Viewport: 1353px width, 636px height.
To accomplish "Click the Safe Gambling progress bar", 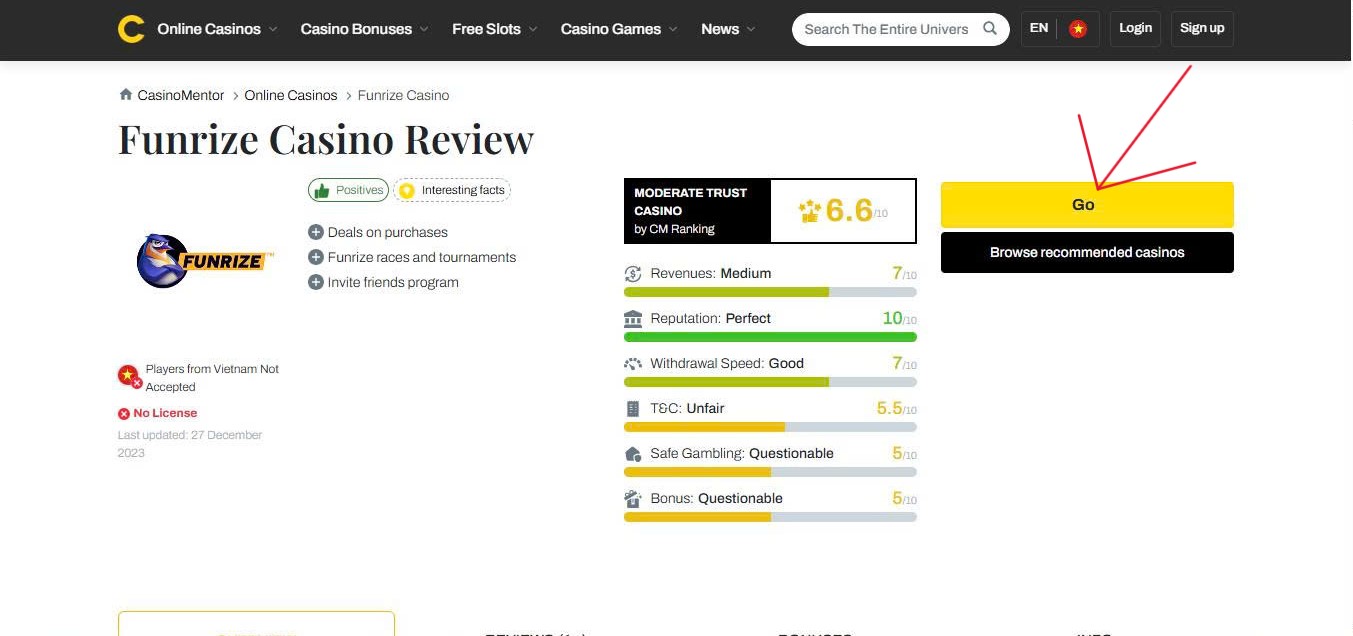I will point(770,472).
